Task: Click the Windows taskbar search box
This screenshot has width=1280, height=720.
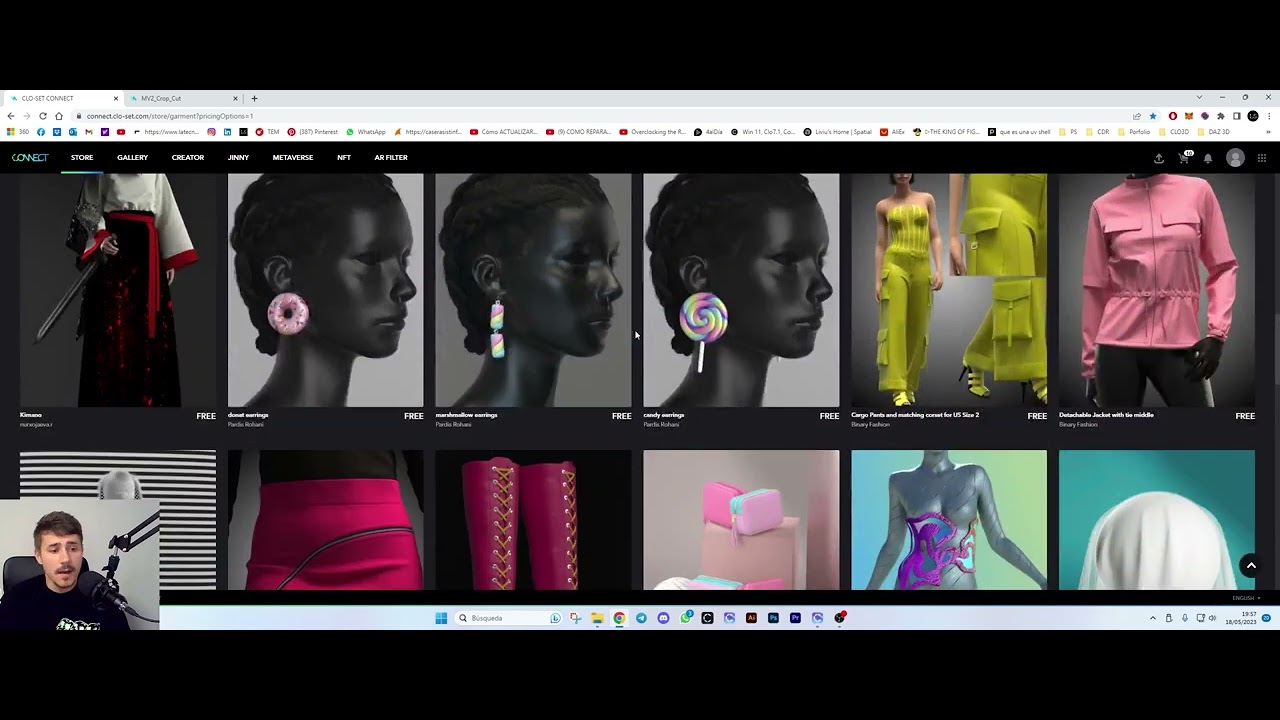Action: pos(509,618)
